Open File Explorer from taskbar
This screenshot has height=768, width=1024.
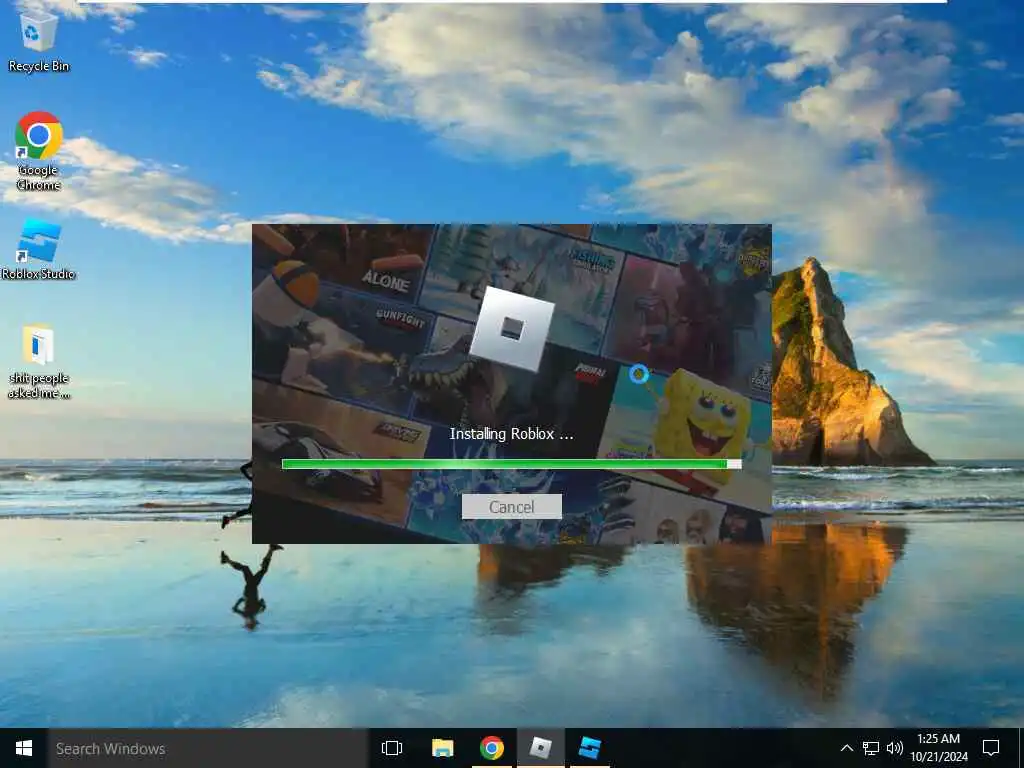coord(442,748)
